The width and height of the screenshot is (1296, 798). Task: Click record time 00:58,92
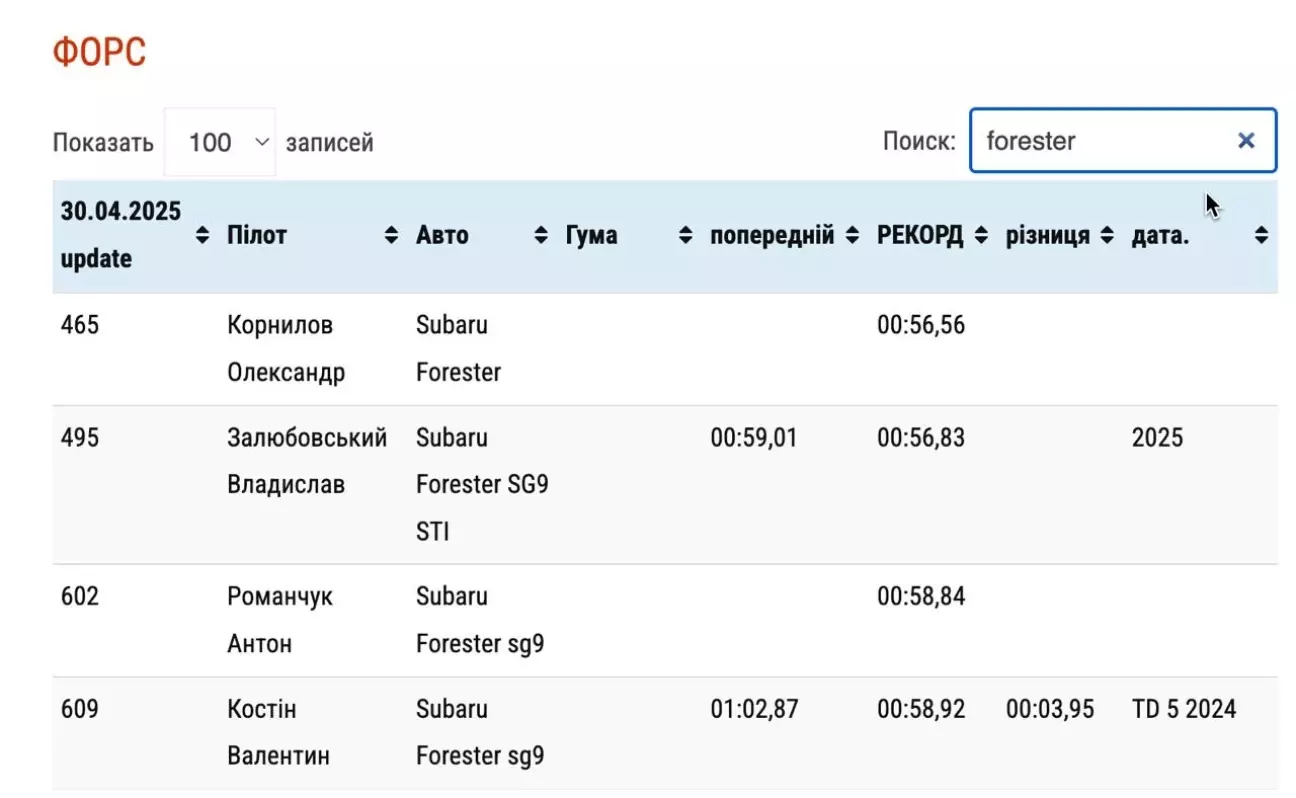pyautogui.click(x=921, y=709)
